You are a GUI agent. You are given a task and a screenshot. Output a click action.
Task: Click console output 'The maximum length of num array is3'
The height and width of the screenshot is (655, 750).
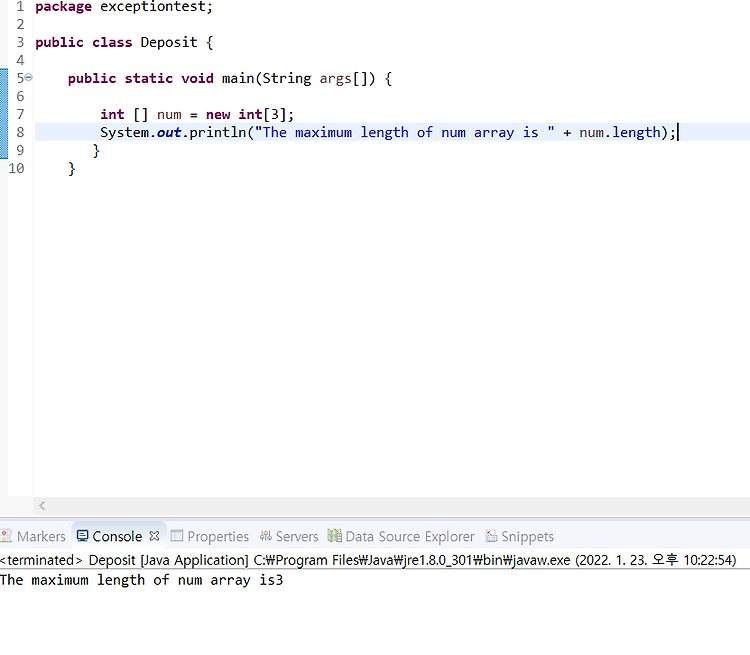tap(142, 580)
